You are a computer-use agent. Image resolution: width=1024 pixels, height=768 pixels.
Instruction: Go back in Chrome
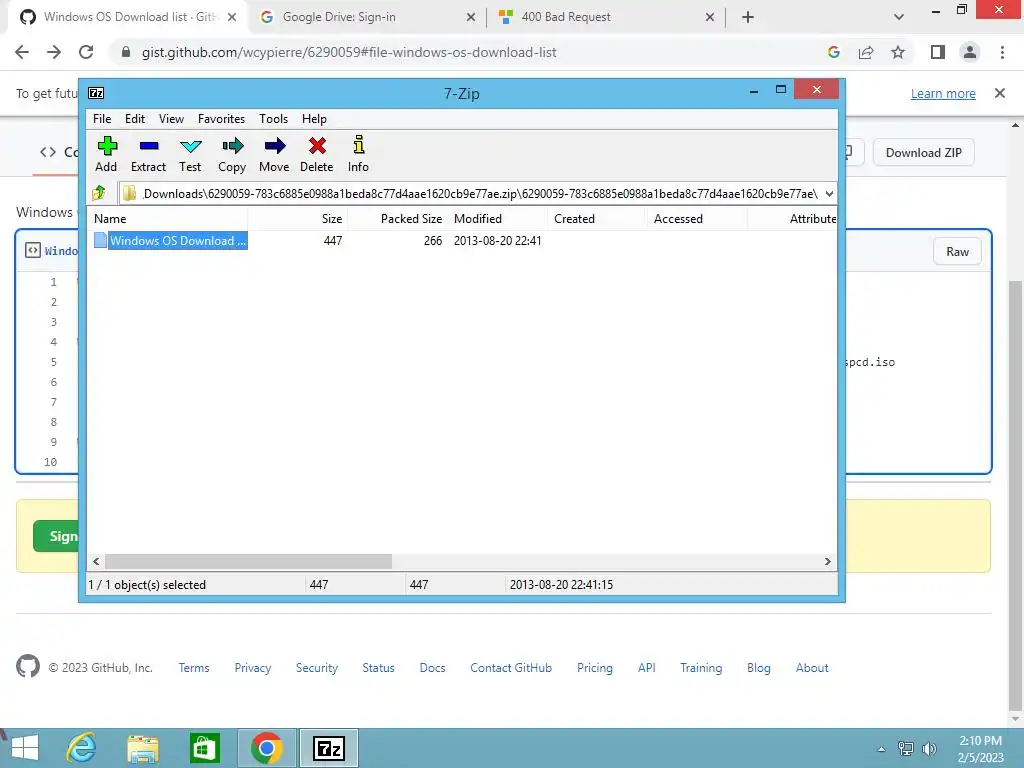pyautogui.click(x=22, y=52)
